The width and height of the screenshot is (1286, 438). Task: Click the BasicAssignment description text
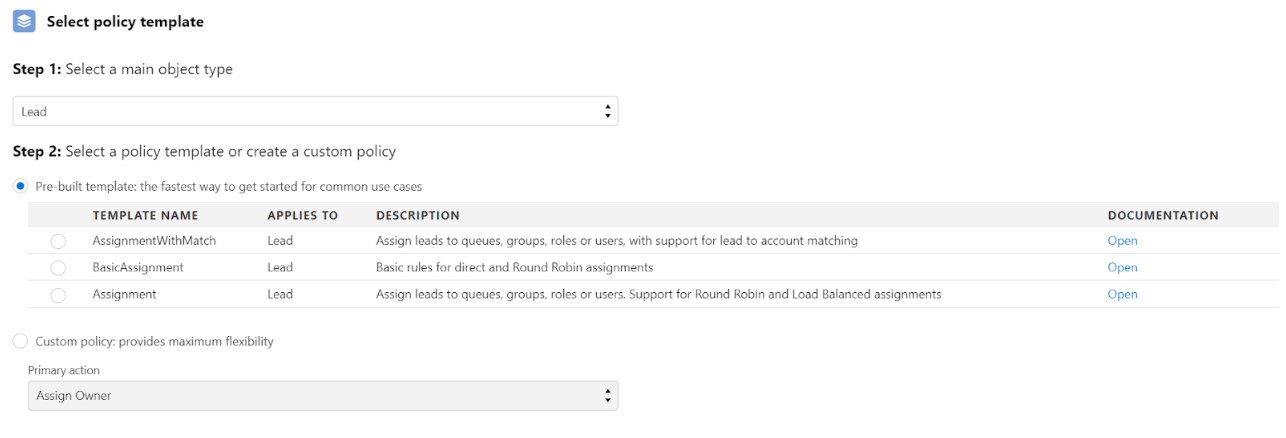point(514,268)
